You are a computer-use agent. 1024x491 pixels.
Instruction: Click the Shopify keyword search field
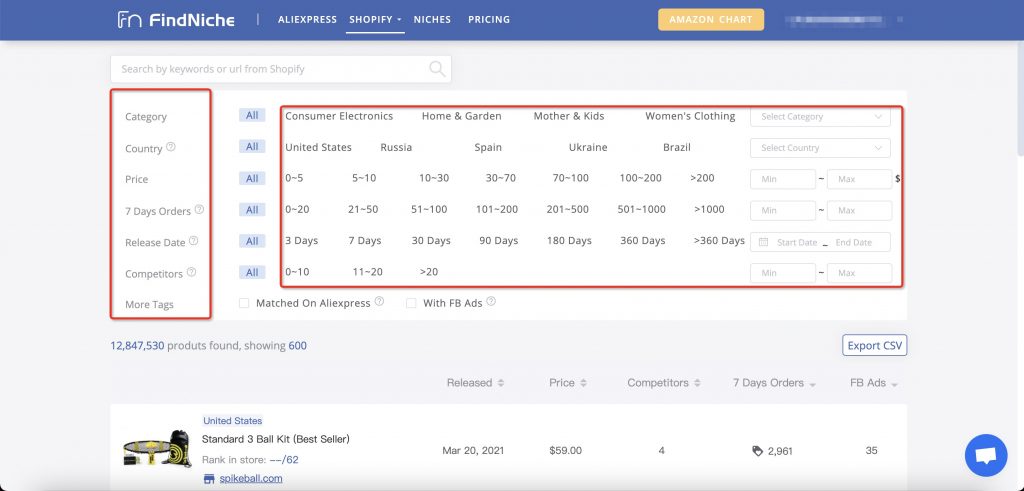click(281, 69)
